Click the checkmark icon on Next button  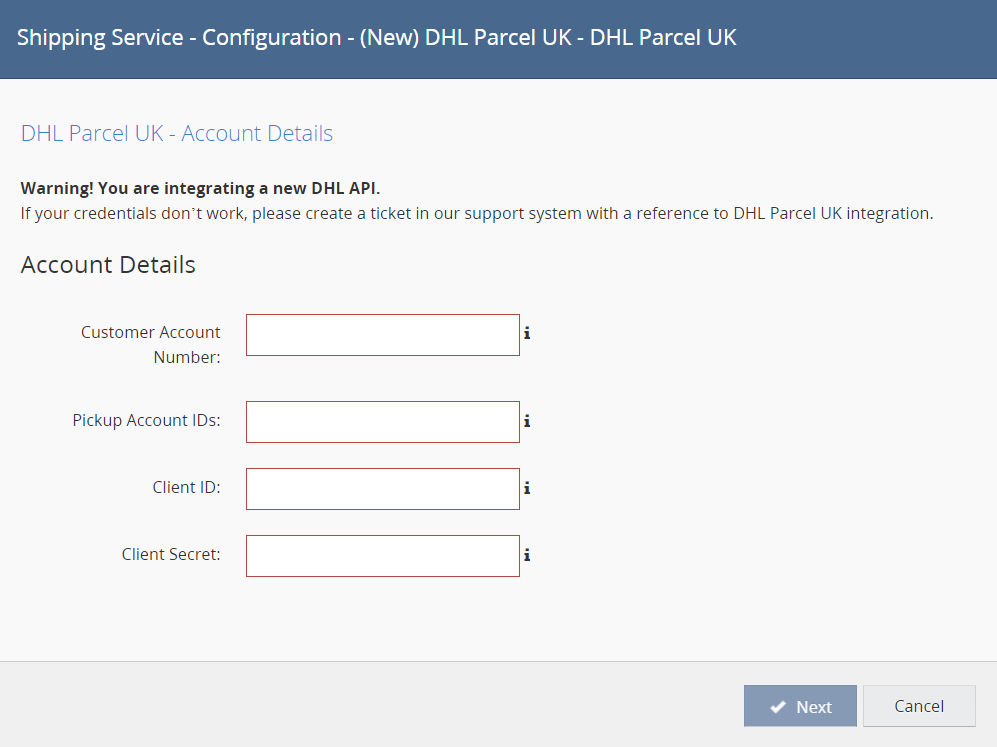pyautogui.click(x=777, y=707)
